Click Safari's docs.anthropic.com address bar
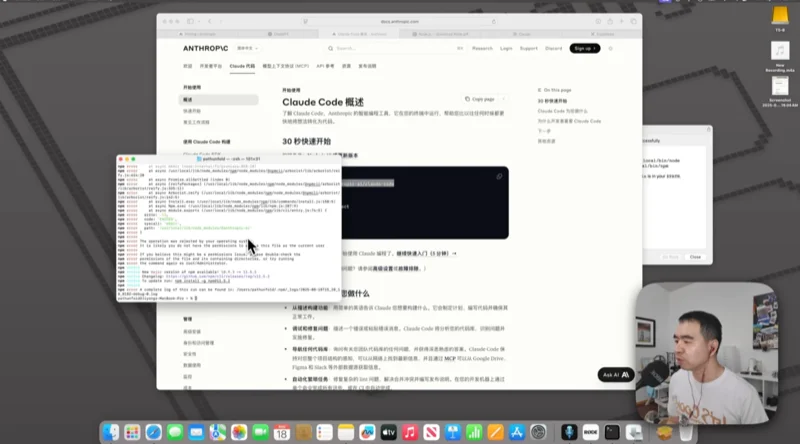800x444 pixels. [x=399, y=21]
